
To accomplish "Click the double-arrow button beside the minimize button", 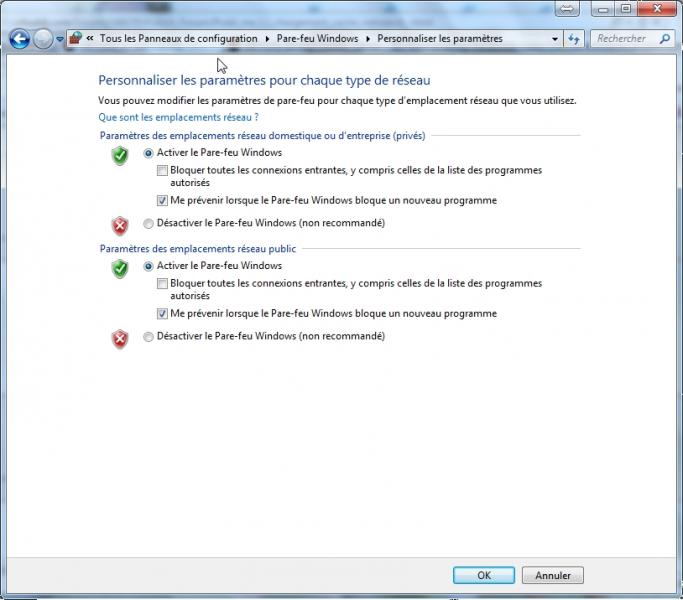I will coord(567,9).
